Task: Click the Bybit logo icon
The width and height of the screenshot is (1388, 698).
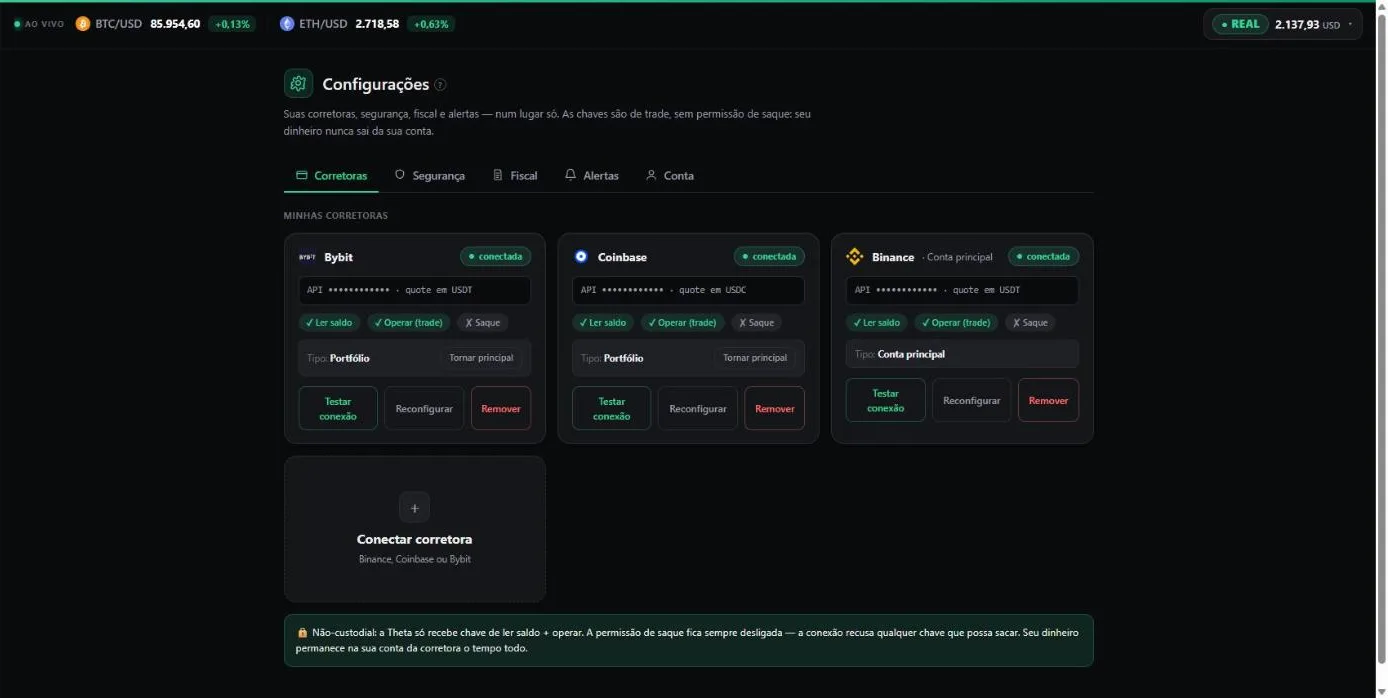Action: pyautogui.click(x=307, y=257)
